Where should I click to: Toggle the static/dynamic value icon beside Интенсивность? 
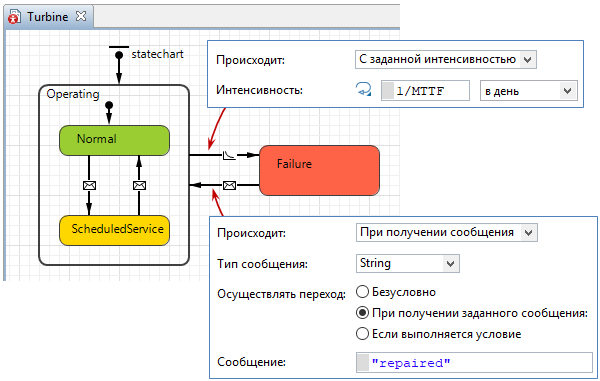(x=363, y=90)
